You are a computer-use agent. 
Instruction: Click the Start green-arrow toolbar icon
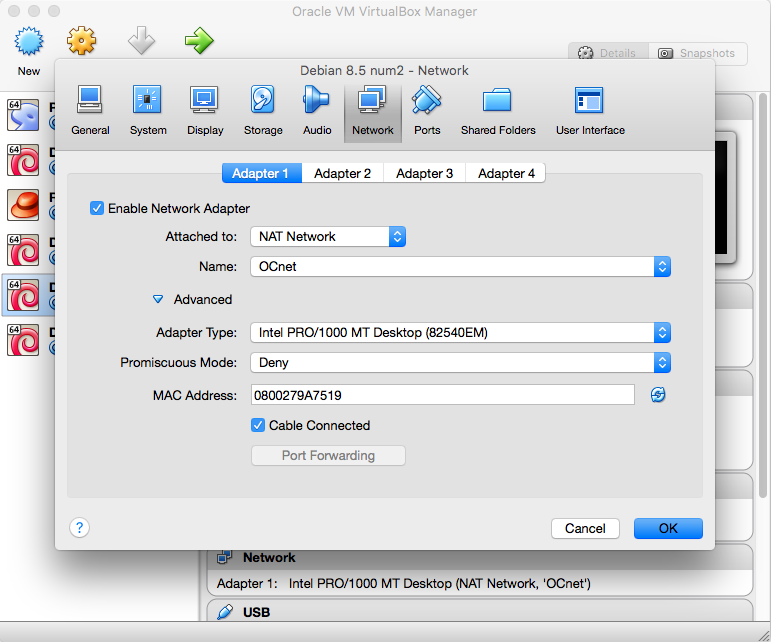click(x=199, y=41)
